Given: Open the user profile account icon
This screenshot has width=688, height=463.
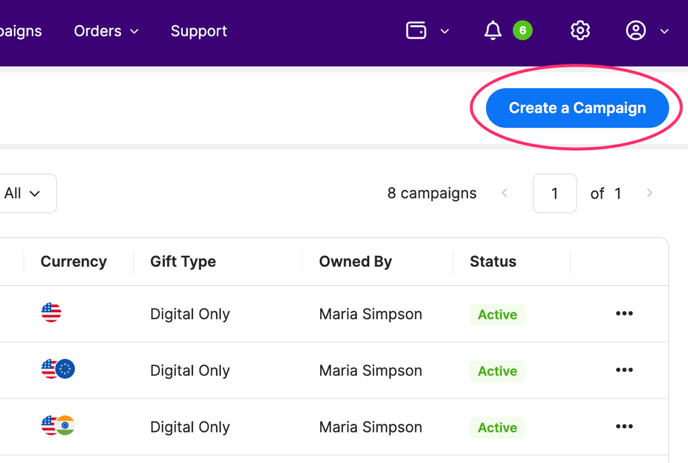Looking at the screenshot, I should click(x=636, y=31).
